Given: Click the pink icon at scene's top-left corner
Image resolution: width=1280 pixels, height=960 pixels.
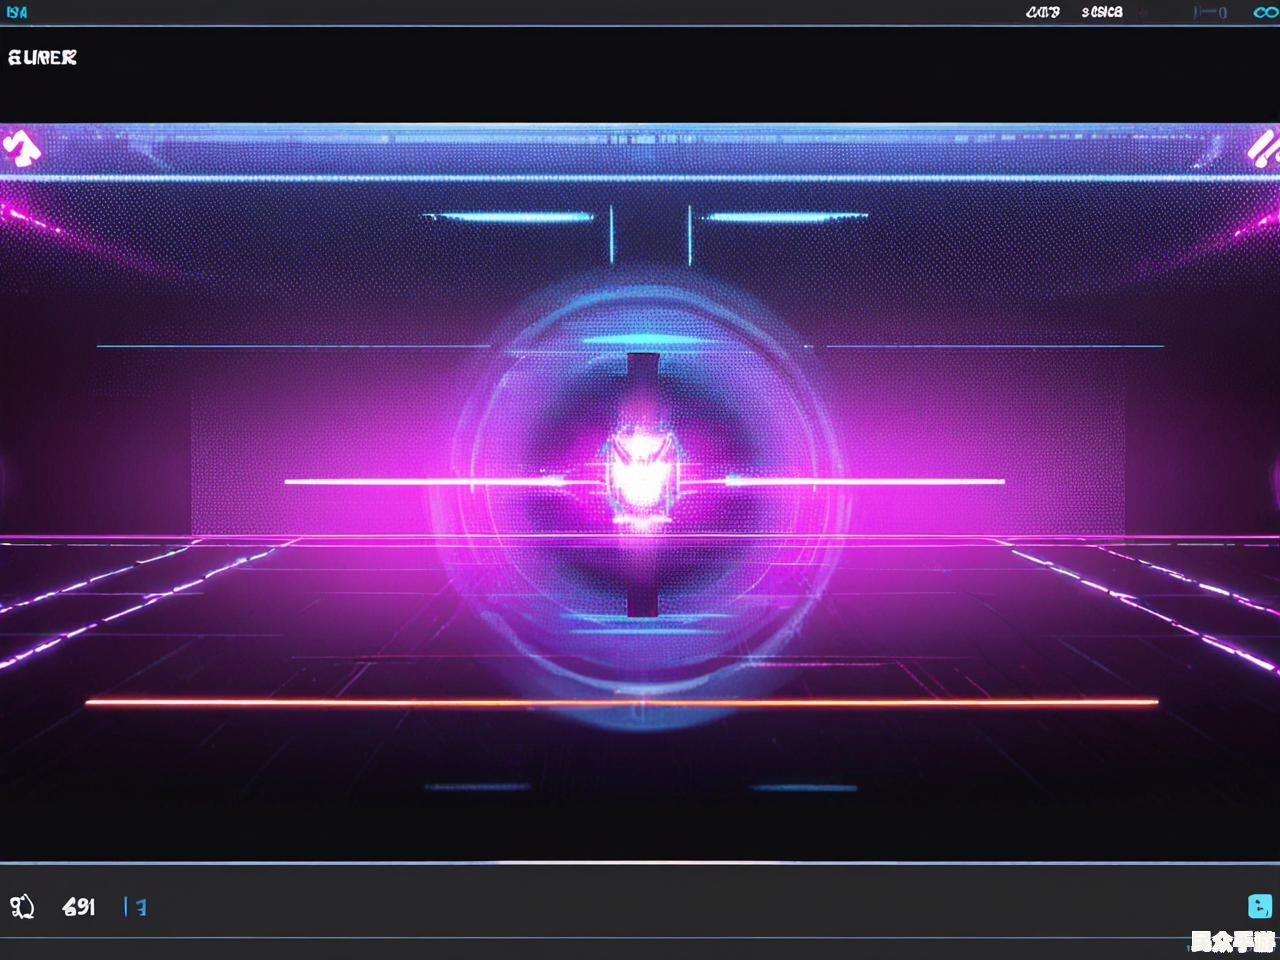Looking at the screenshot, I should coord(21,148).
